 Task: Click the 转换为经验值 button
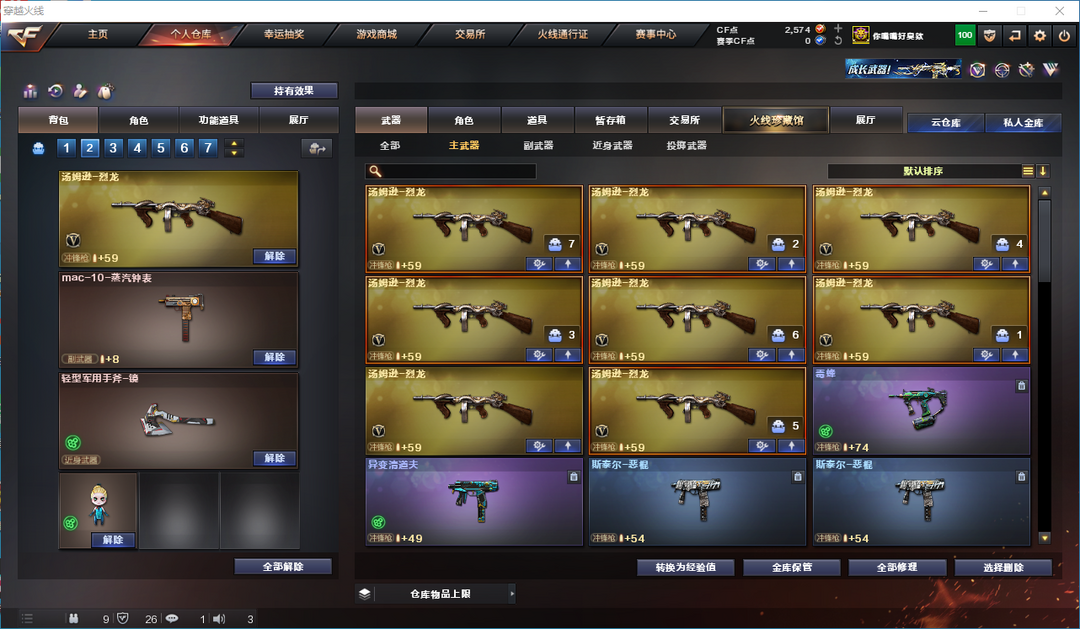point(685,567)
